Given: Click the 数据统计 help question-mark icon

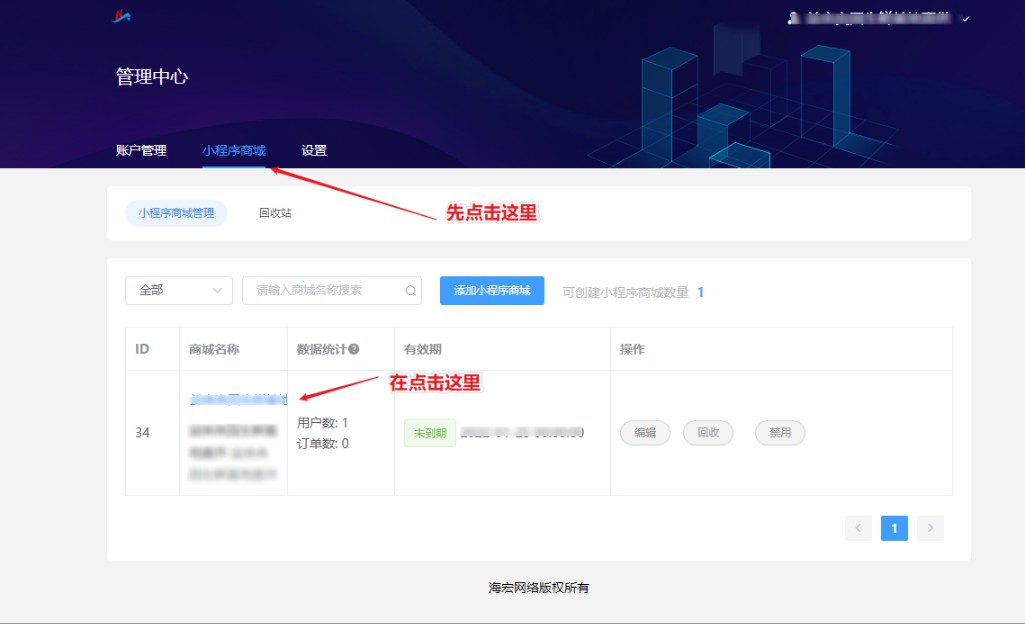Looking at the screenshot, I should coord(354,349).
